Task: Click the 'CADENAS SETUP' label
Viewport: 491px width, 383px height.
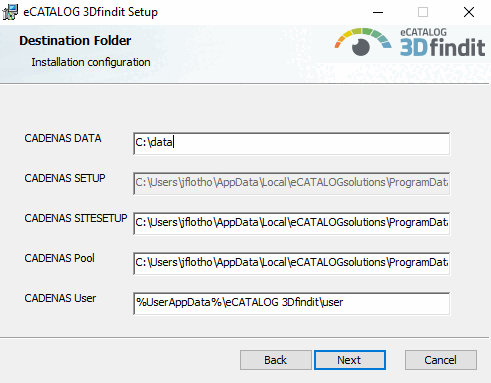Action: coord(65,178)
